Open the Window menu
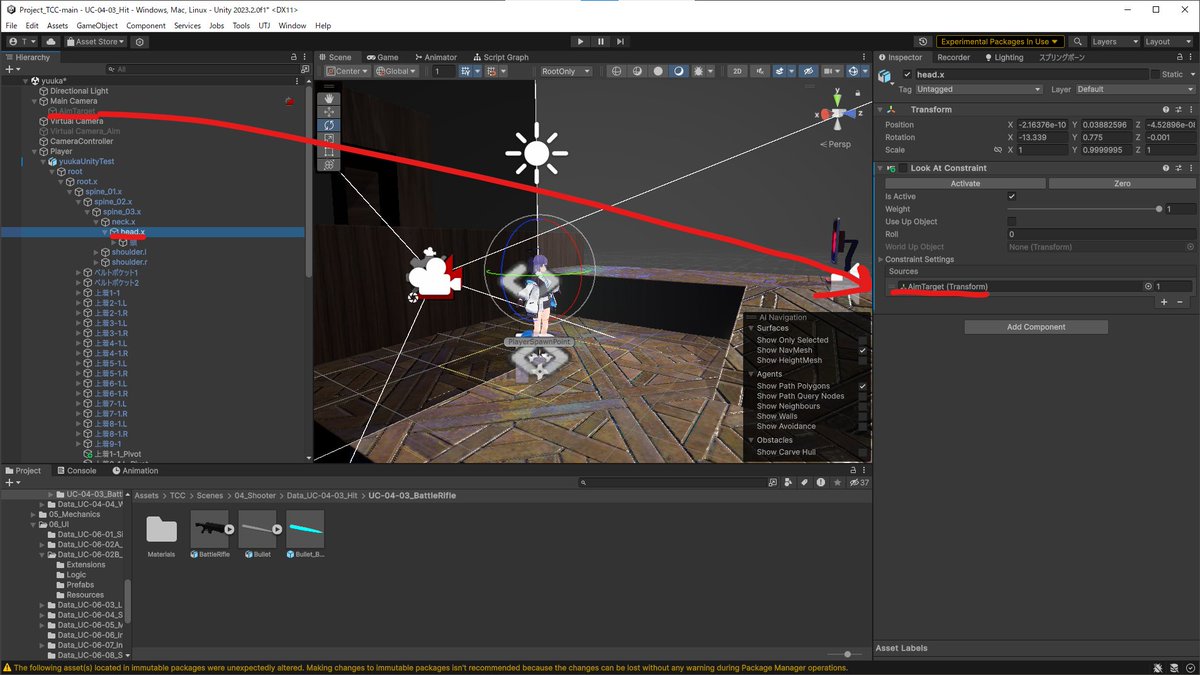This screenshot has width=1200, height=675. coord(292,25)
